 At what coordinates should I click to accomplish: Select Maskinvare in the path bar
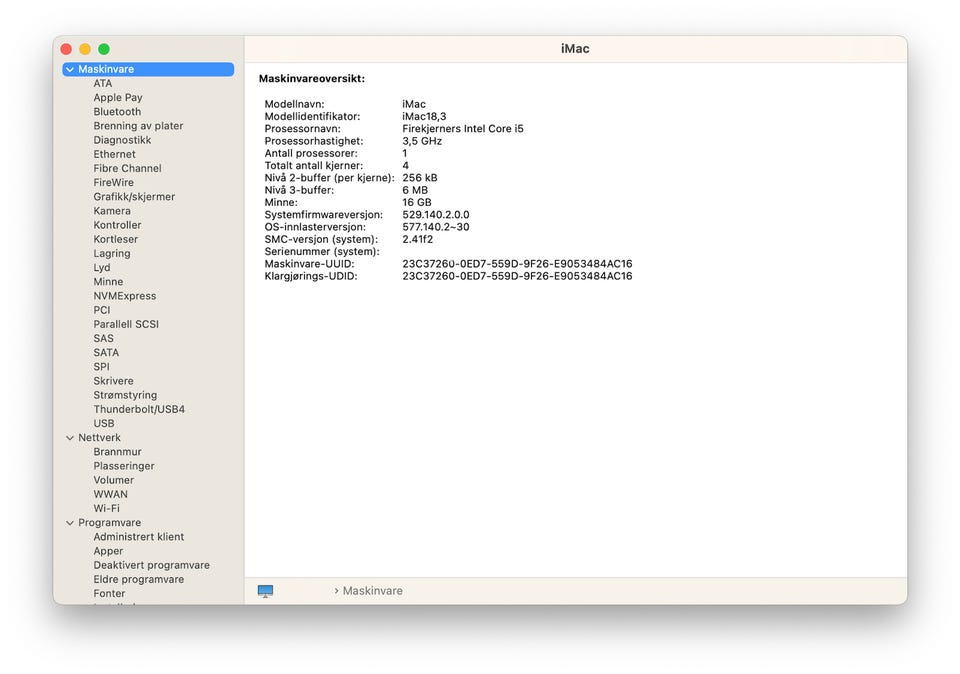point(372,591)
